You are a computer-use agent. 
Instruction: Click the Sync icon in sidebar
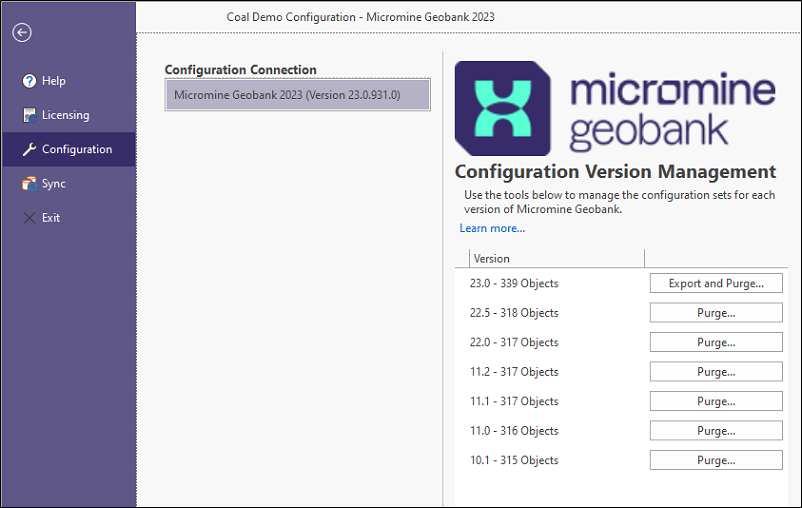(29, 184)
